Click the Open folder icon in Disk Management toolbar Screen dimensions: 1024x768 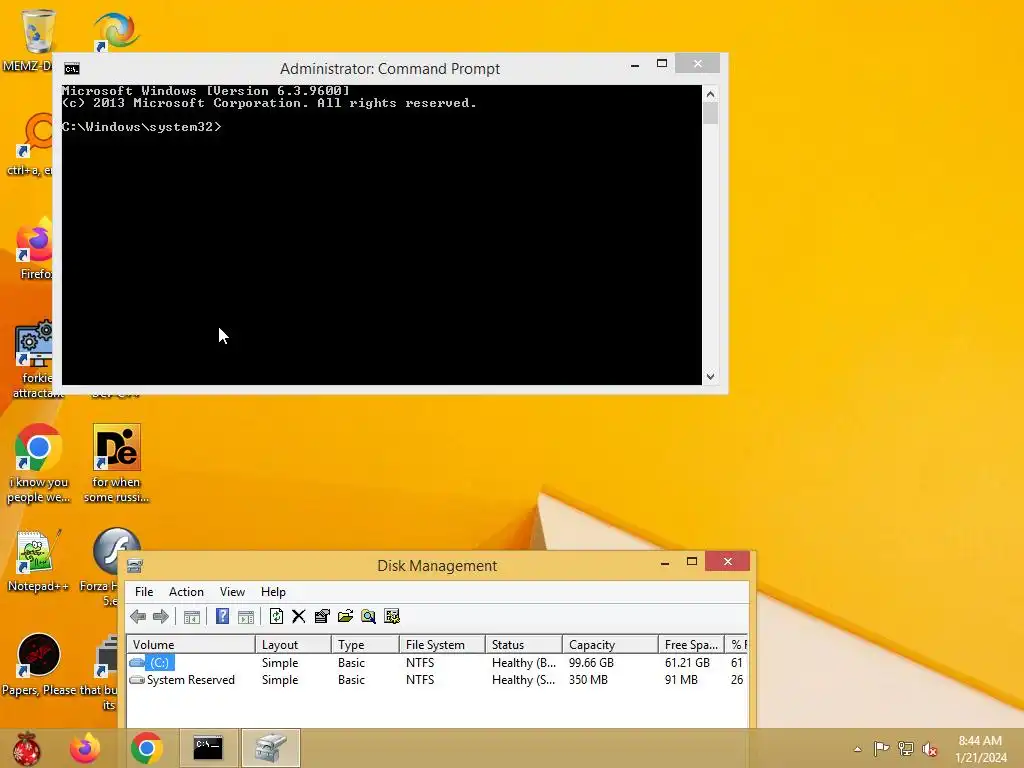pos(345,616)
